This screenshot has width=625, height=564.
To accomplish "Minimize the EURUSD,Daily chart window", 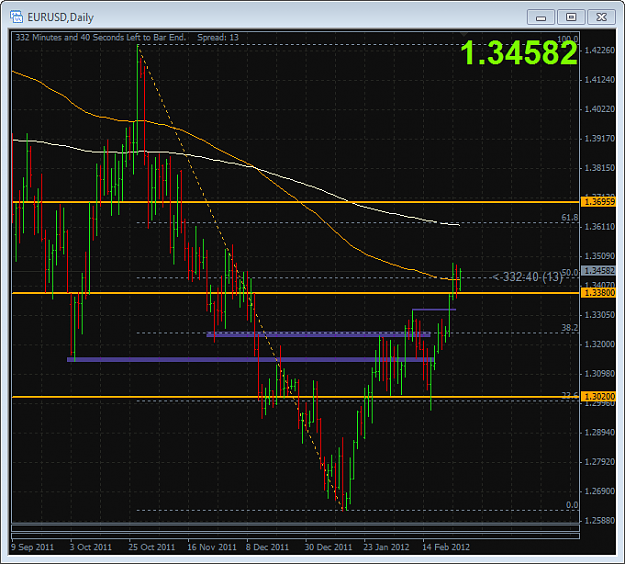I will click(x=540, y=17).
